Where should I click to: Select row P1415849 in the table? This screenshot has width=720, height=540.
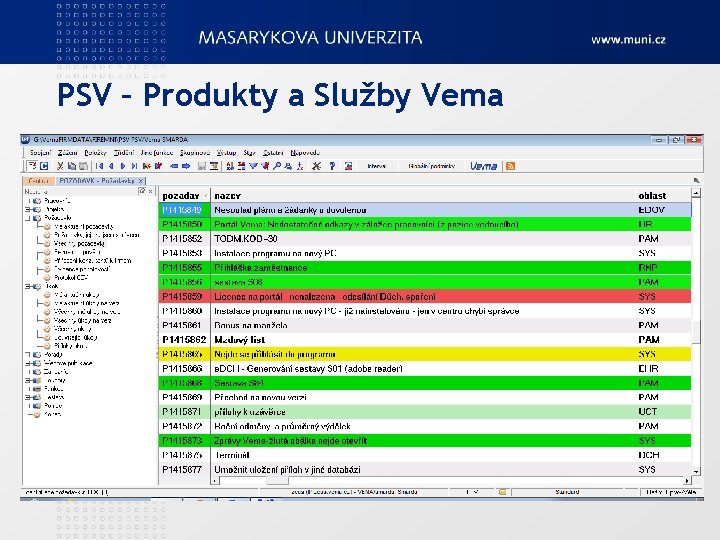425,210
